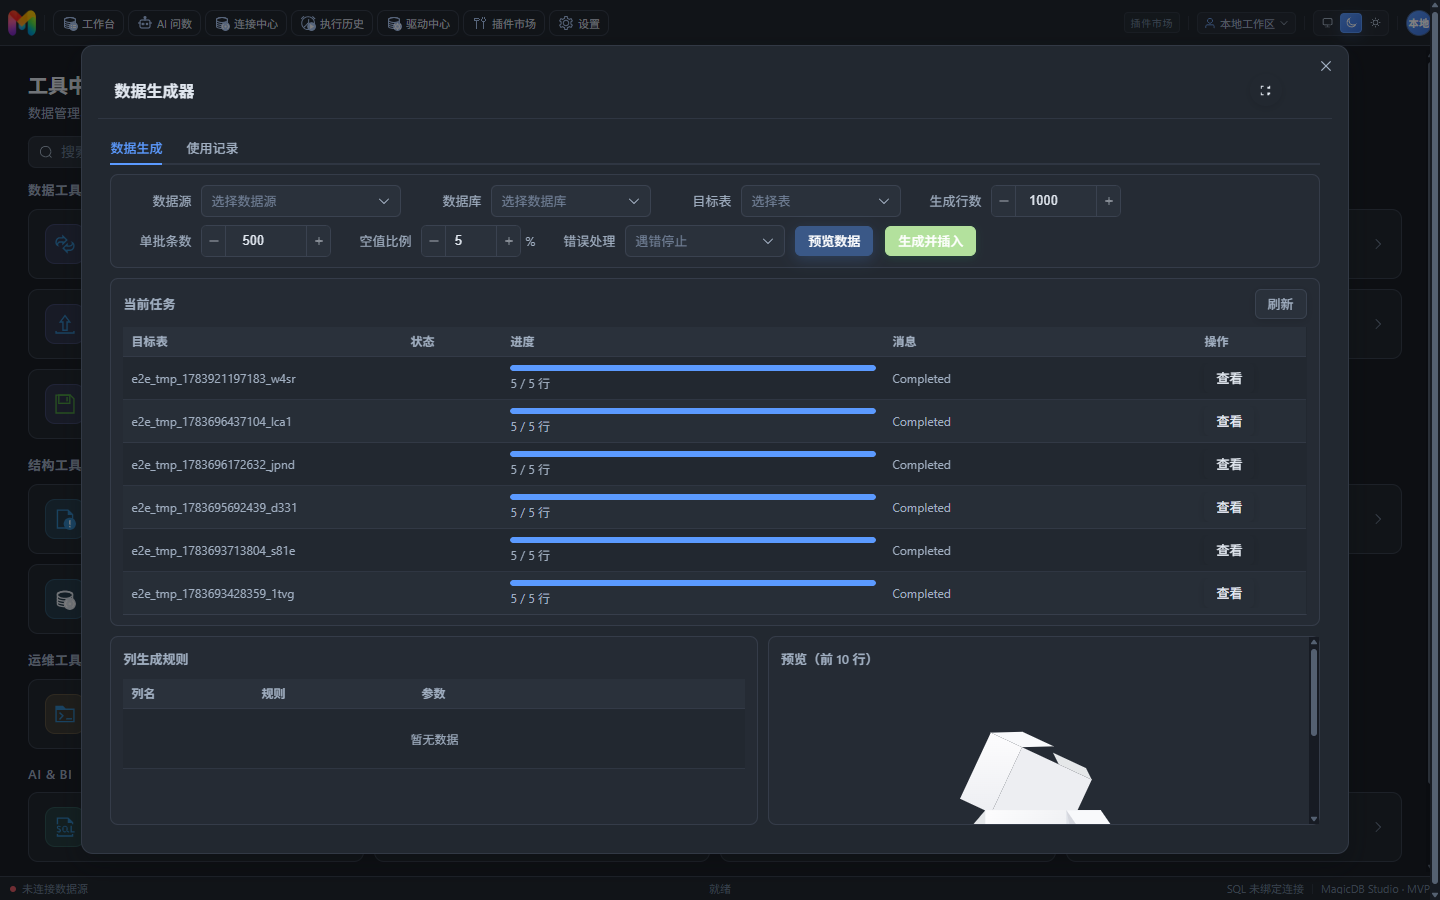Open the 本地 user avatar
Screen dimensions: 1440x900
(1418, 23)
